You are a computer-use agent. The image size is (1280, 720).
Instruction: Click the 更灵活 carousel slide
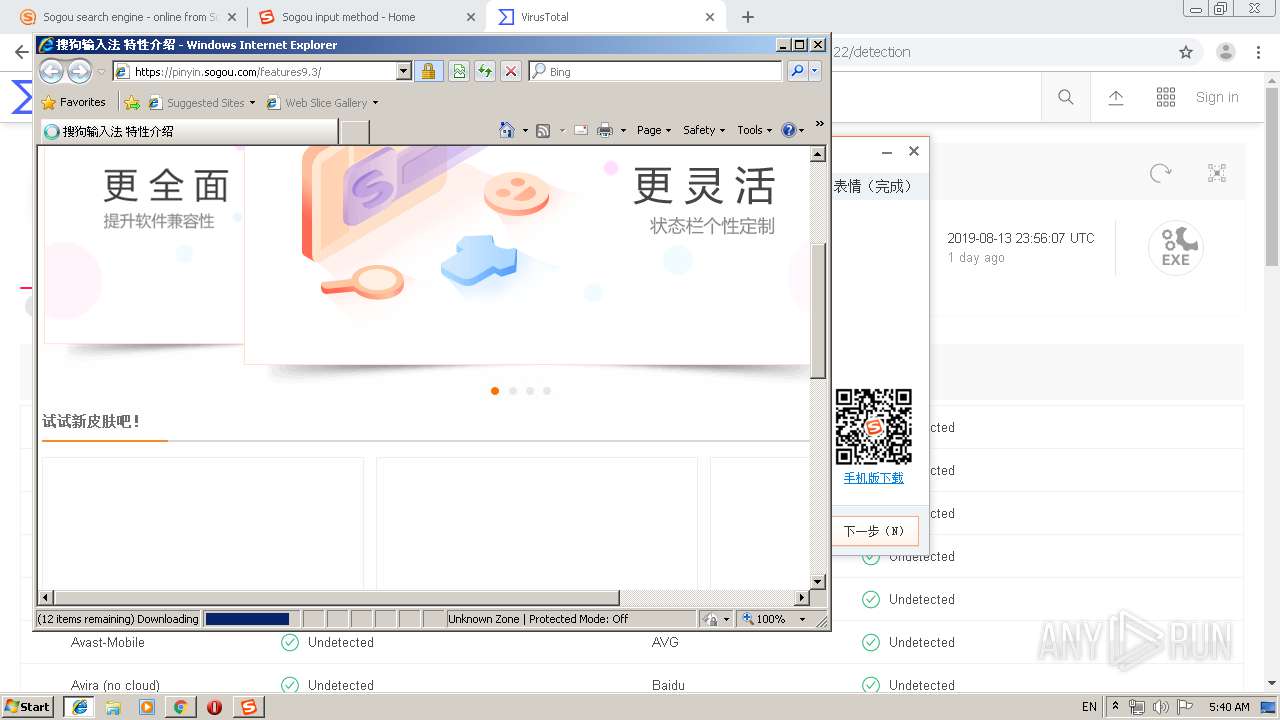tap(527, 254)
